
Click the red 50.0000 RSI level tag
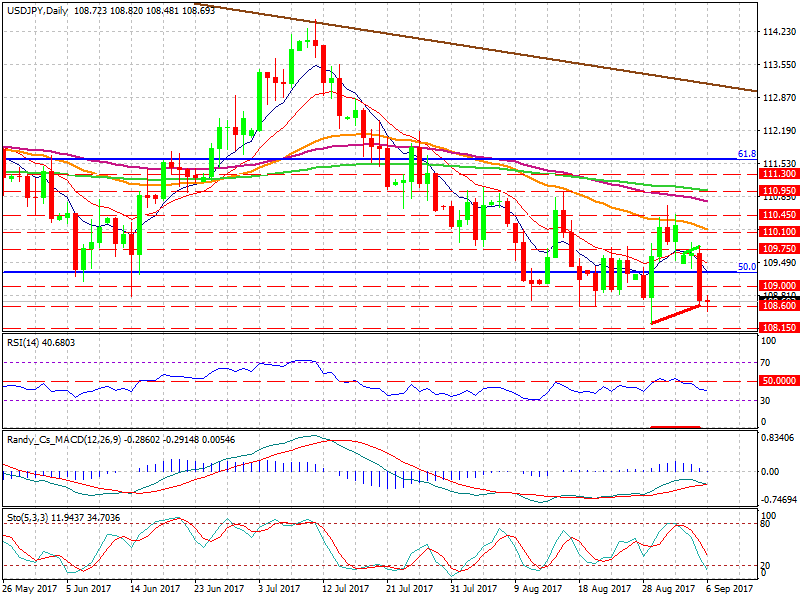point(779,381)
